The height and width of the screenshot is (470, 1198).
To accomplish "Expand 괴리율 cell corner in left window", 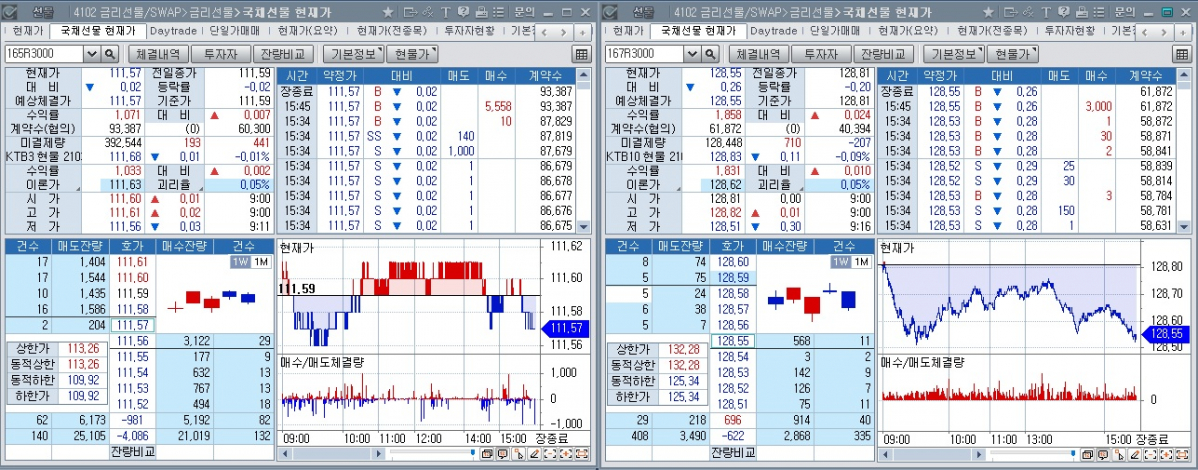I will coord(201,189).
